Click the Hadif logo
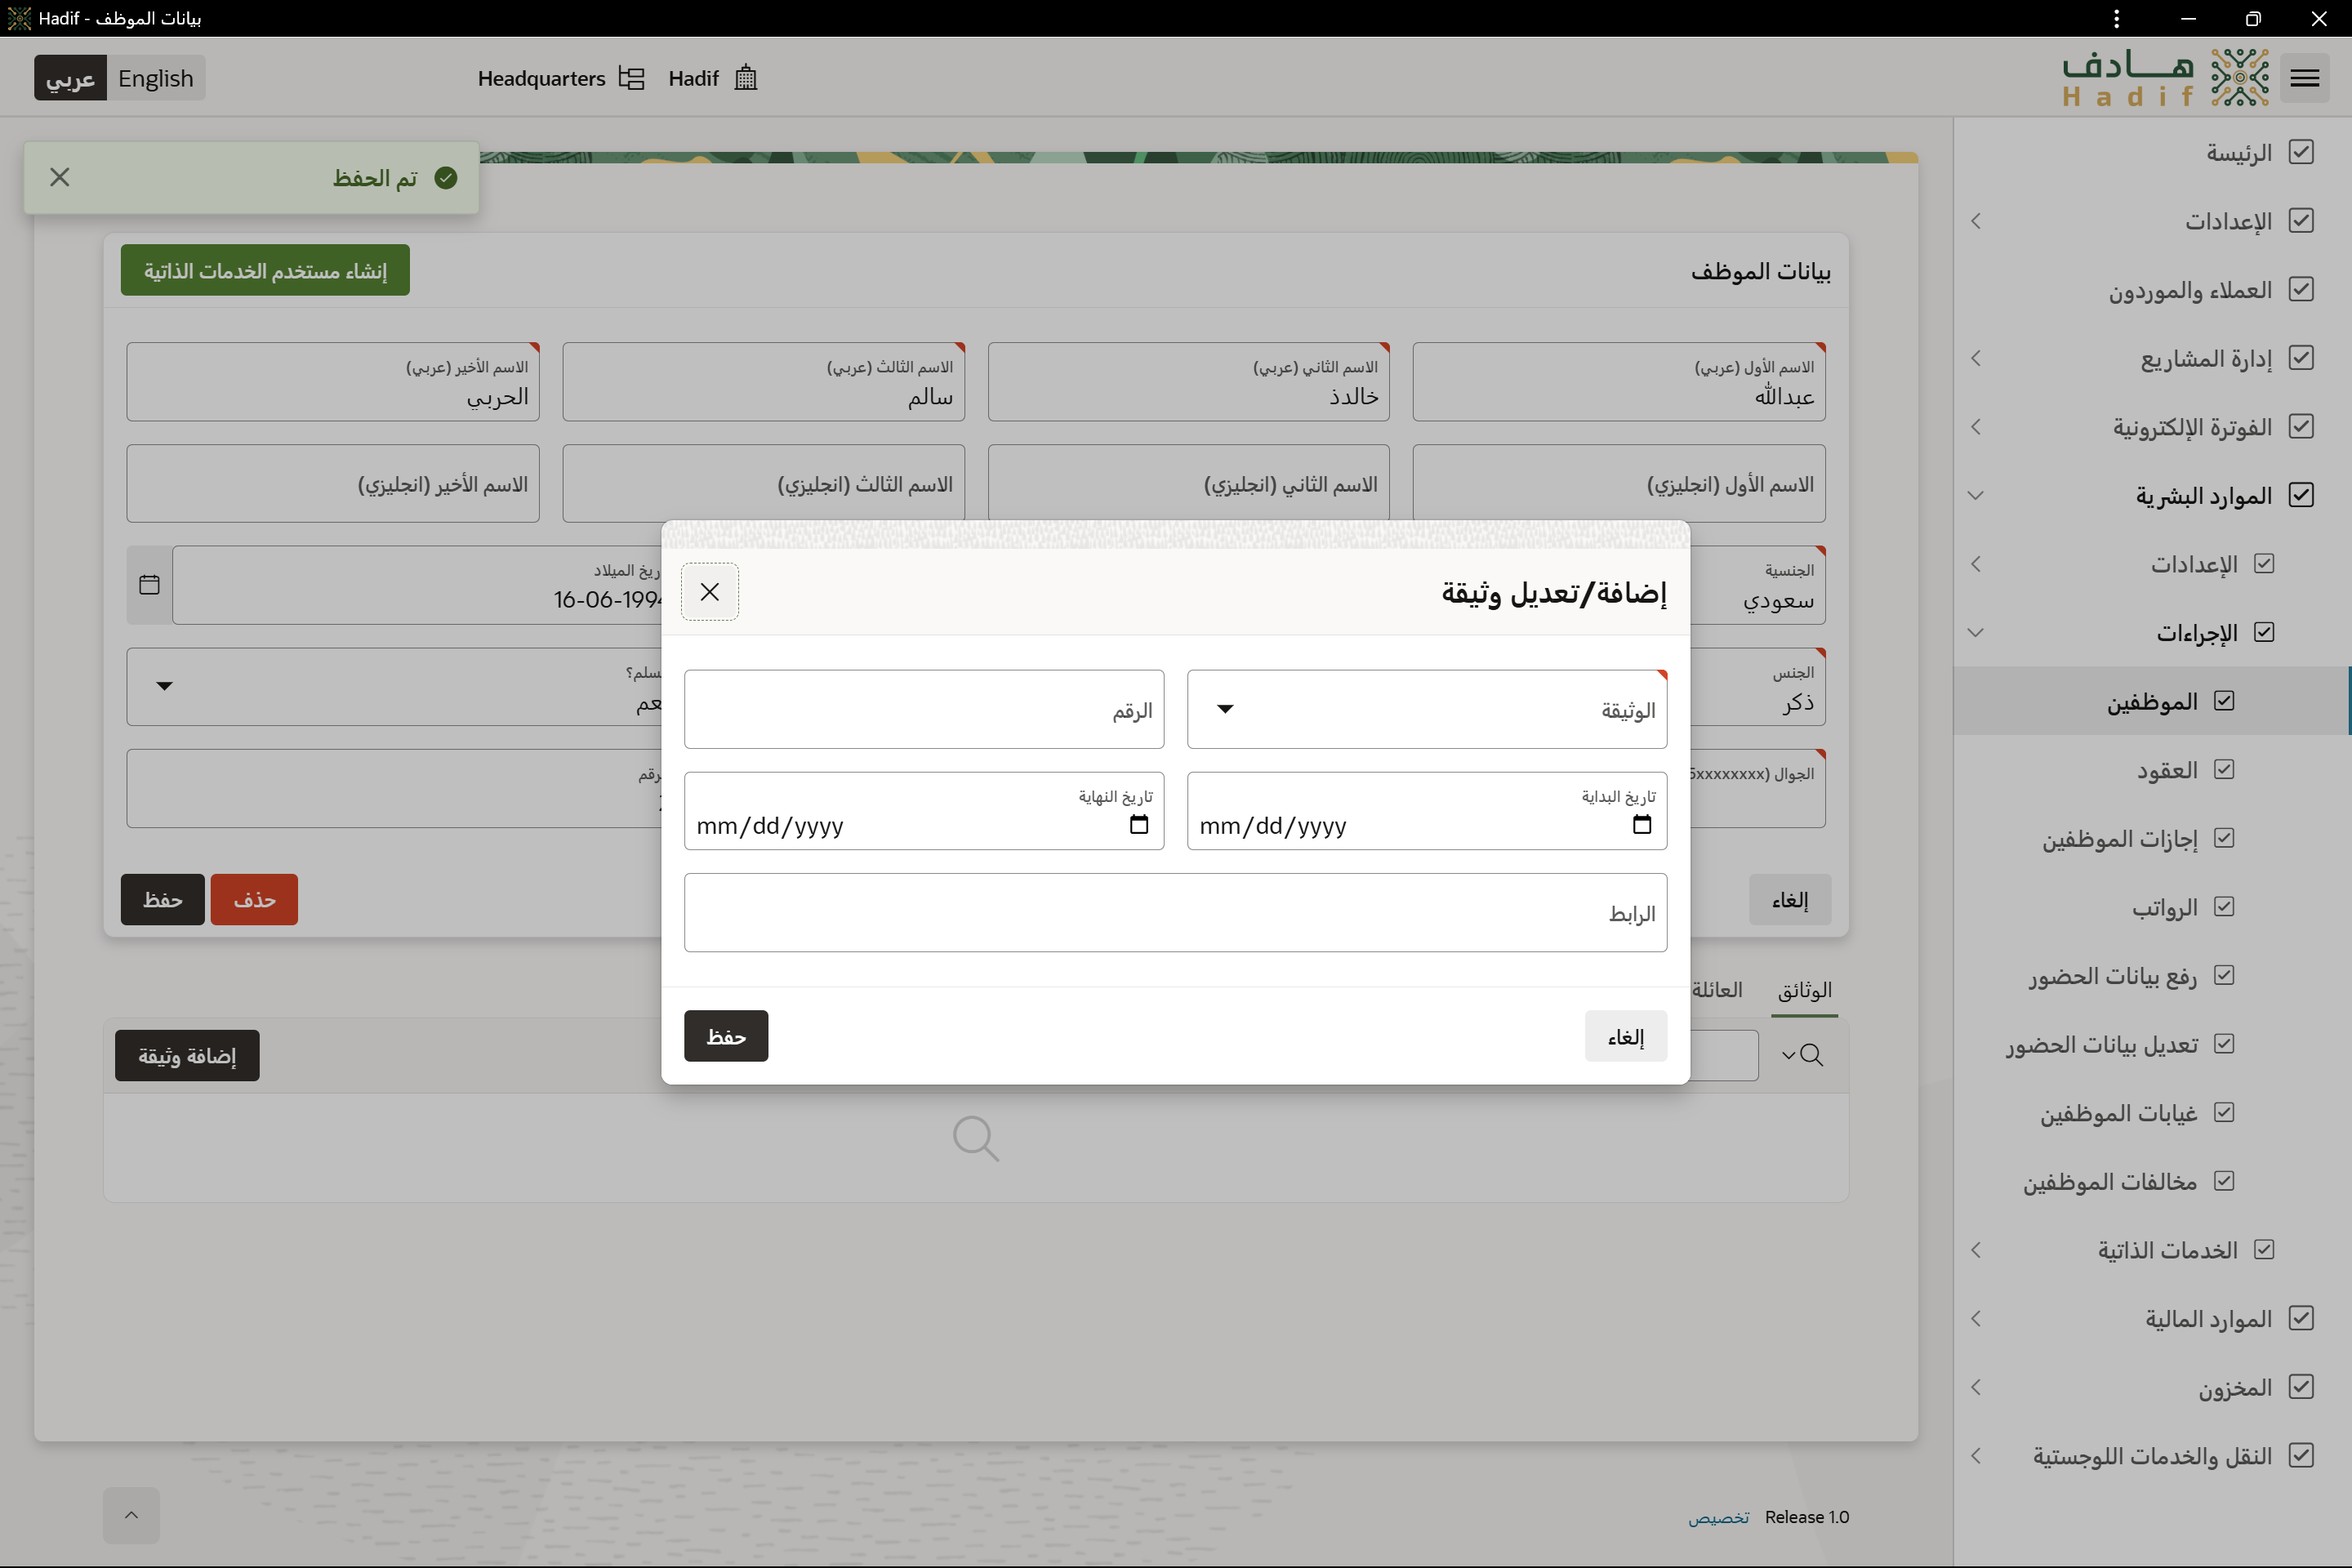The image size is (2352, 1568). point(2165,78)
